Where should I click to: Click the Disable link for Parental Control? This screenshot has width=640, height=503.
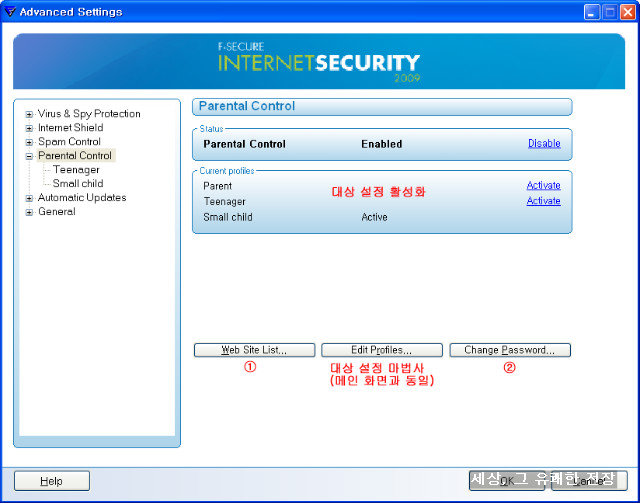point(544,143)
